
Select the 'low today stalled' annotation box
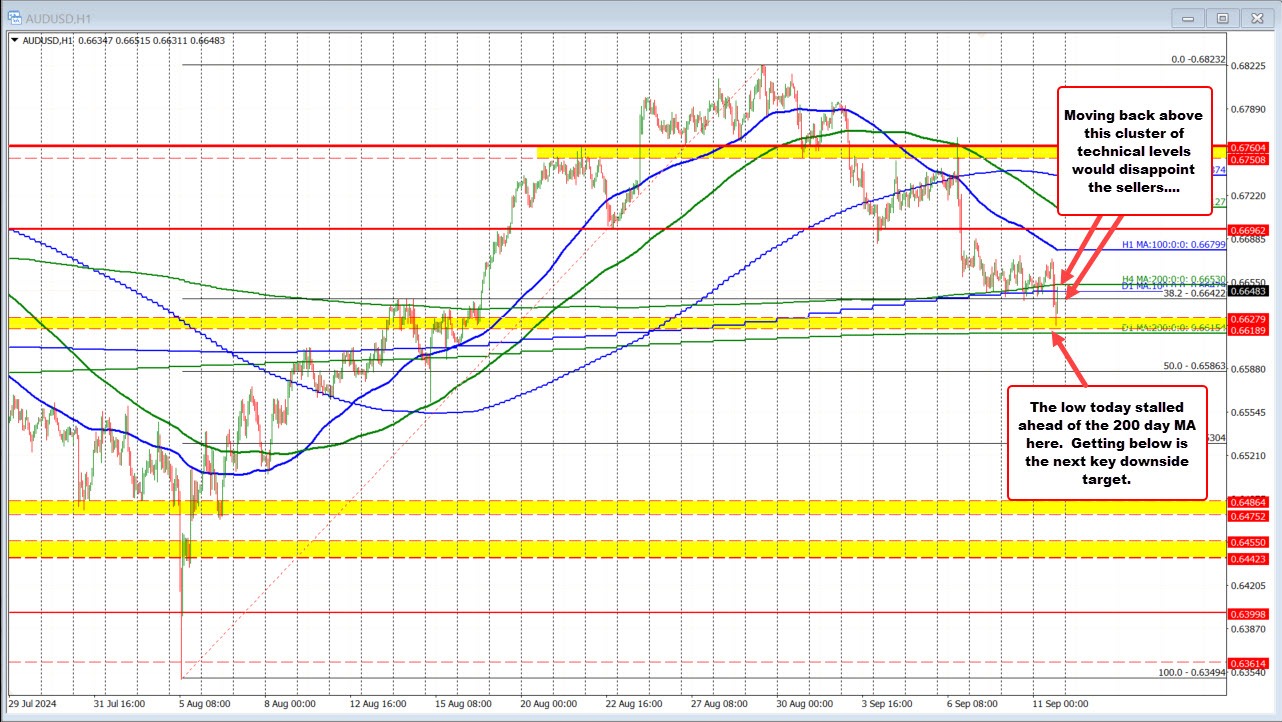click(1107, 443)
